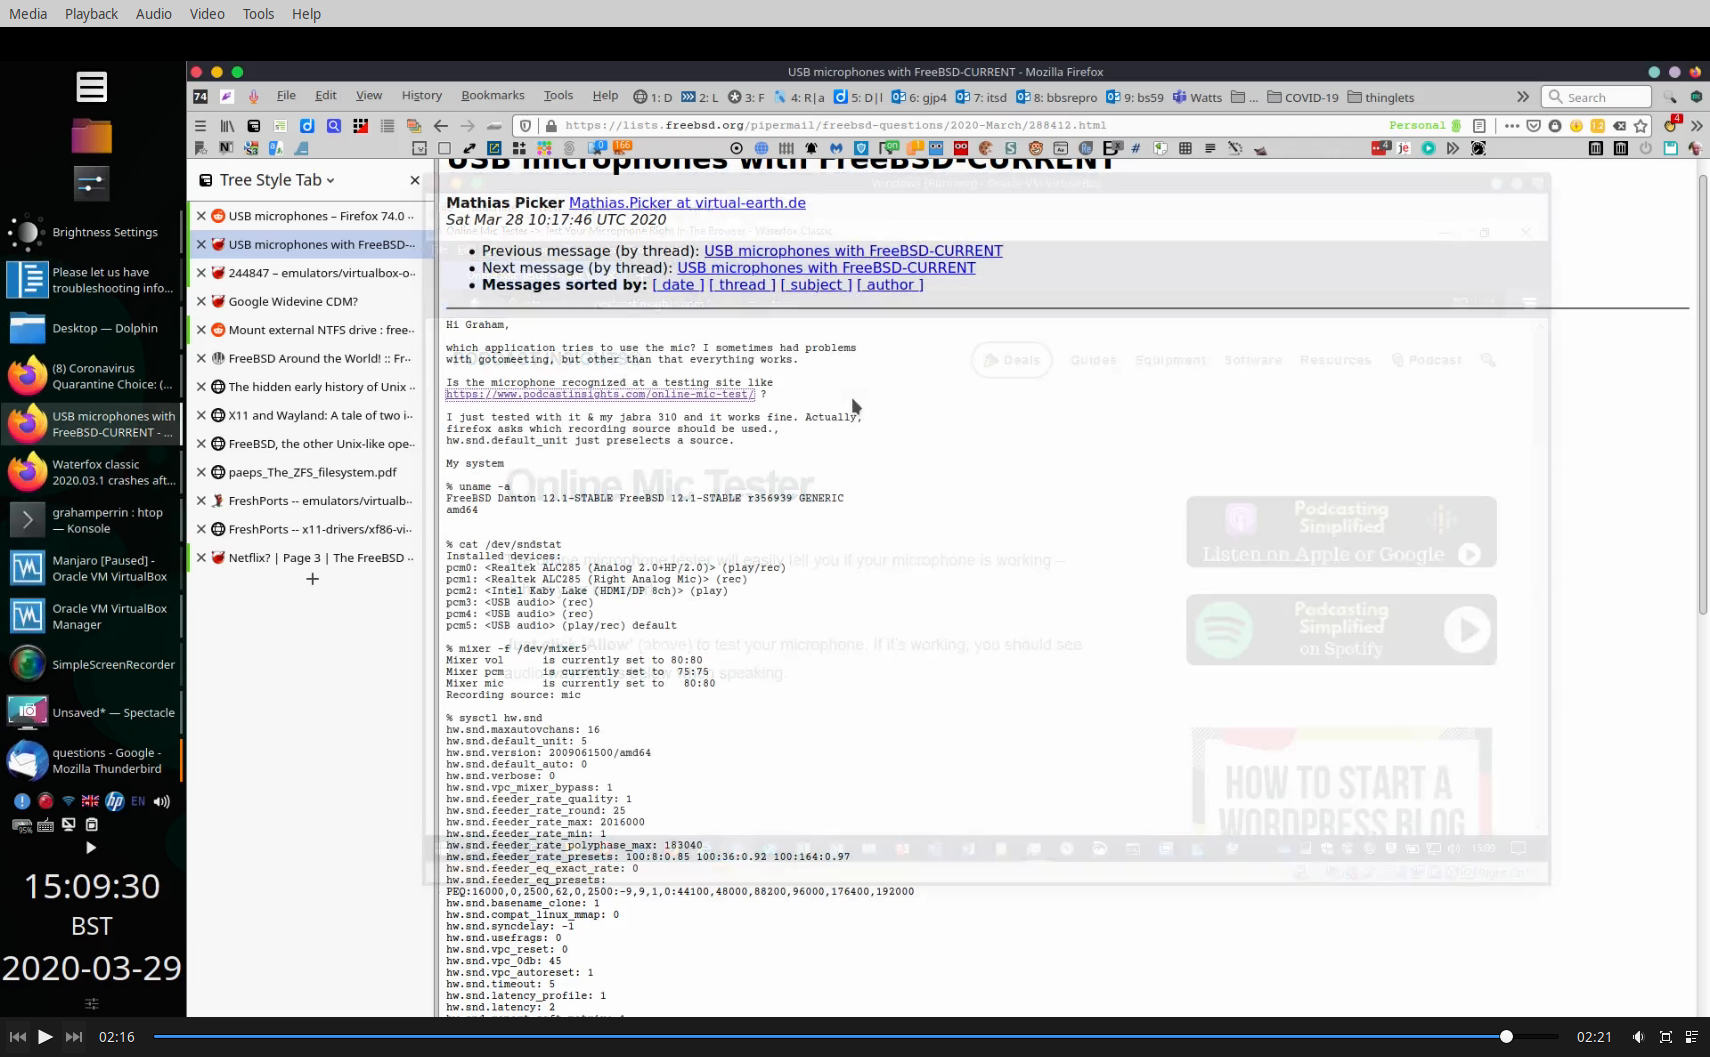The width and height of the screenshot is (1710, 1057).
Task: Mute audio using VLC speaker icon
Action: (1638, 1037)
